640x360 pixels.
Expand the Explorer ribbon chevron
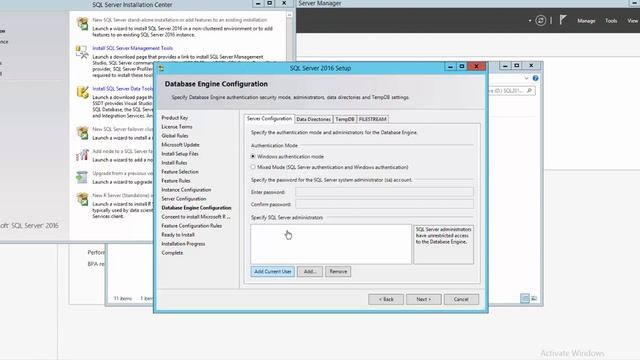point(527,78)
